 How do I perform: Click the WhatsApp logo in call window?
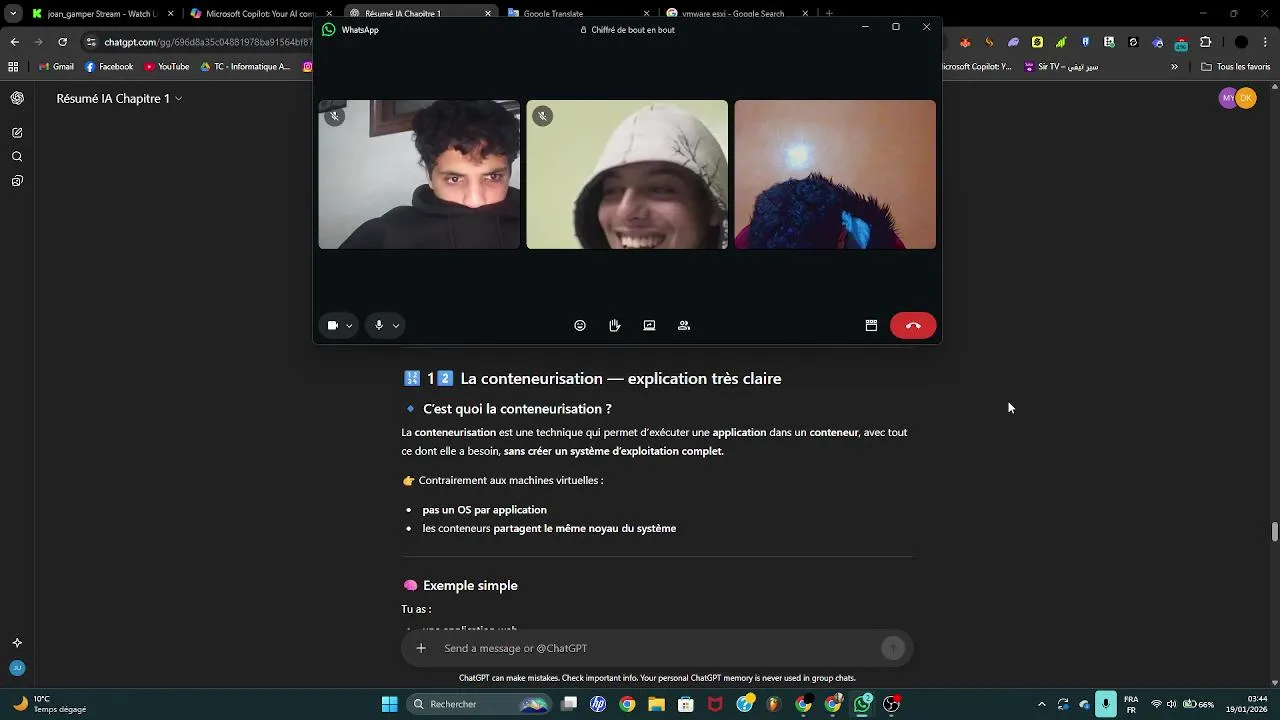tap(328, 30)
